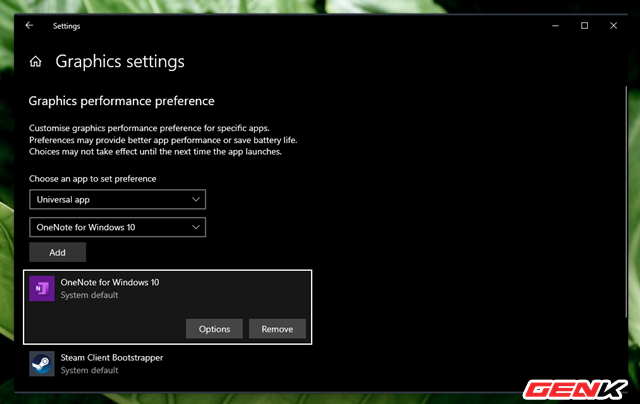
Task: Expand the OneNote for Windows 10 dropdown
Action: [x=117, y=227]
